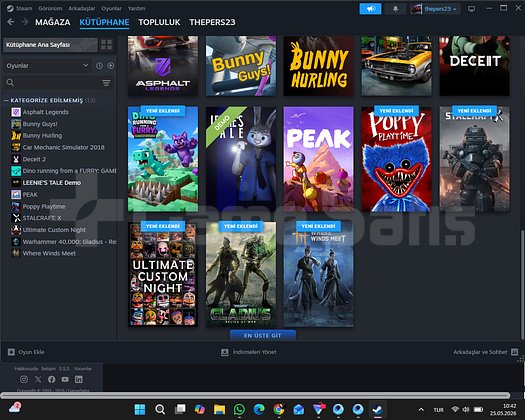Open Google Chrome from the taskbar
525x420 pixels.
click(279, 409)
